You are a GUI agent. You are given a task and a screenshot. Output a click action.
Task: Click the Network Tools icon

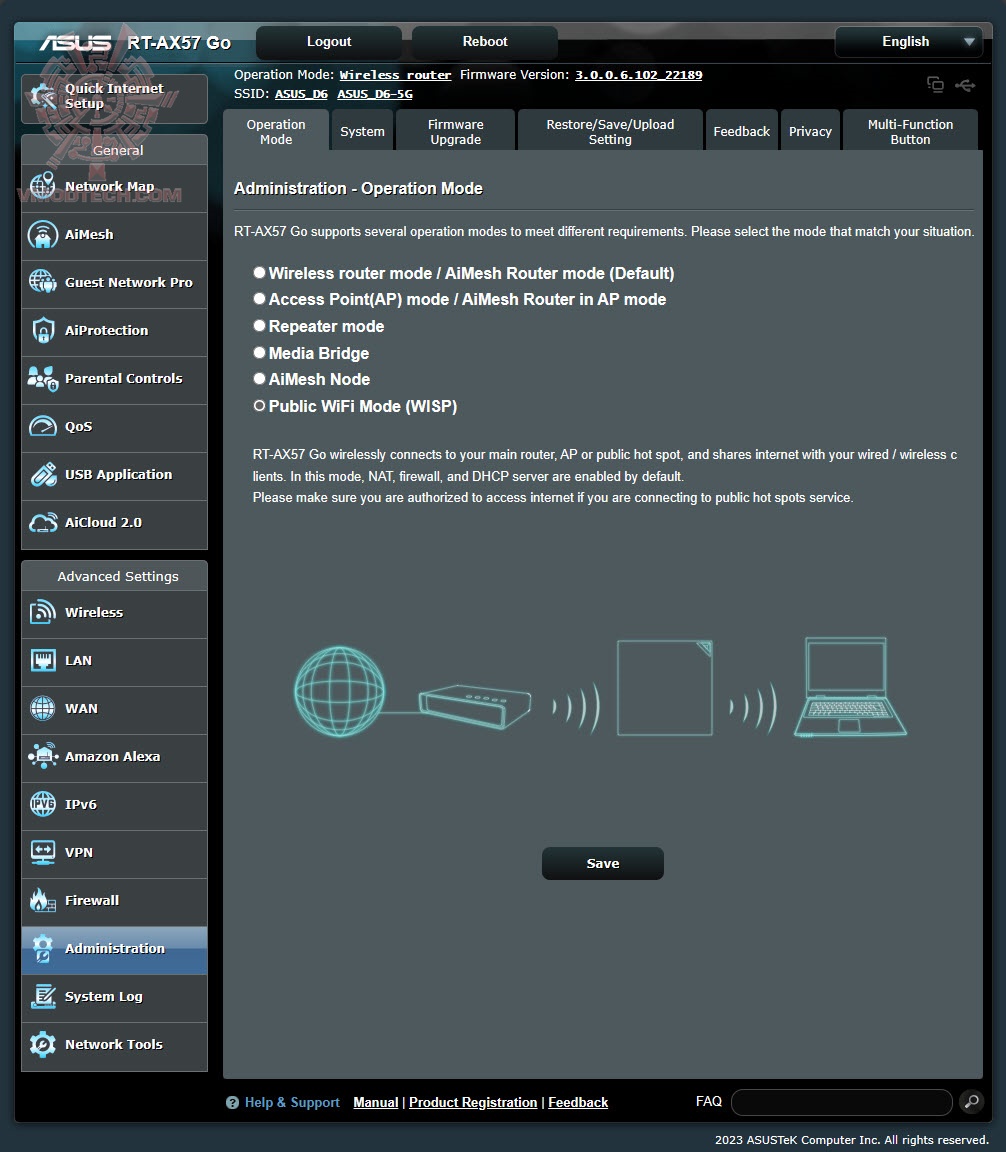[x=43, y=1044]
